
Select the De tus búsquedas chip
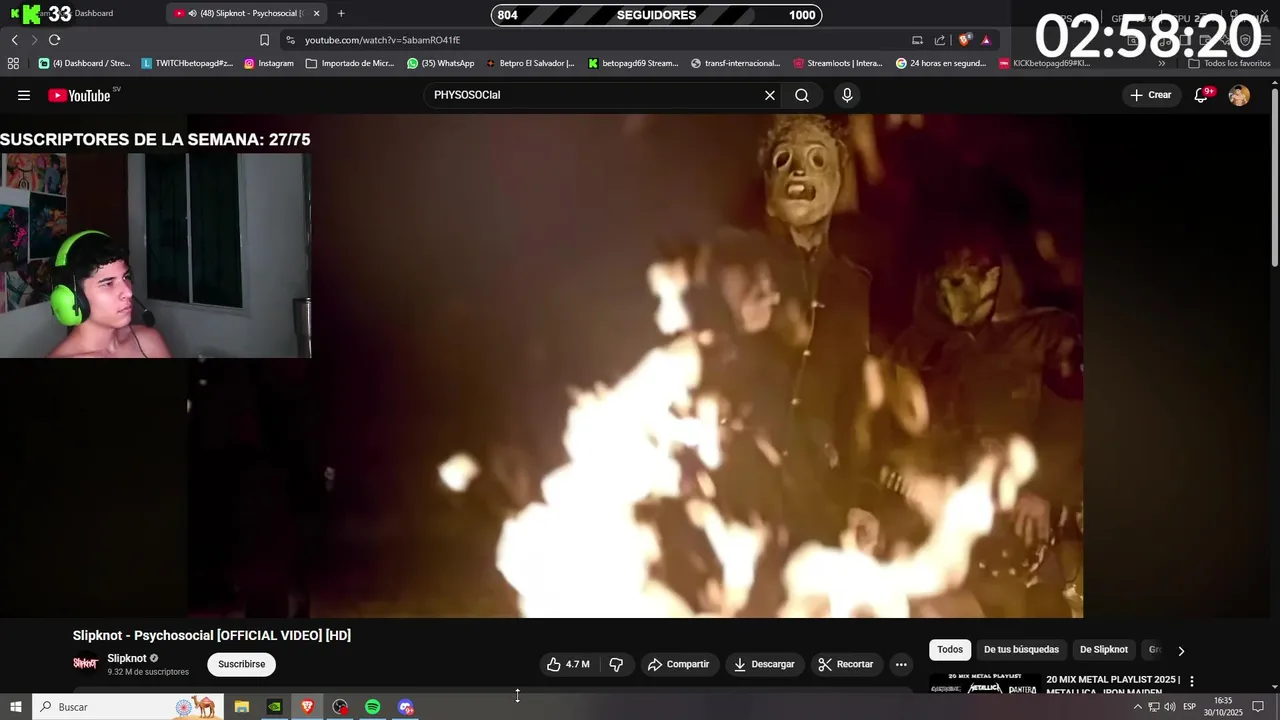click(1021, 650)
